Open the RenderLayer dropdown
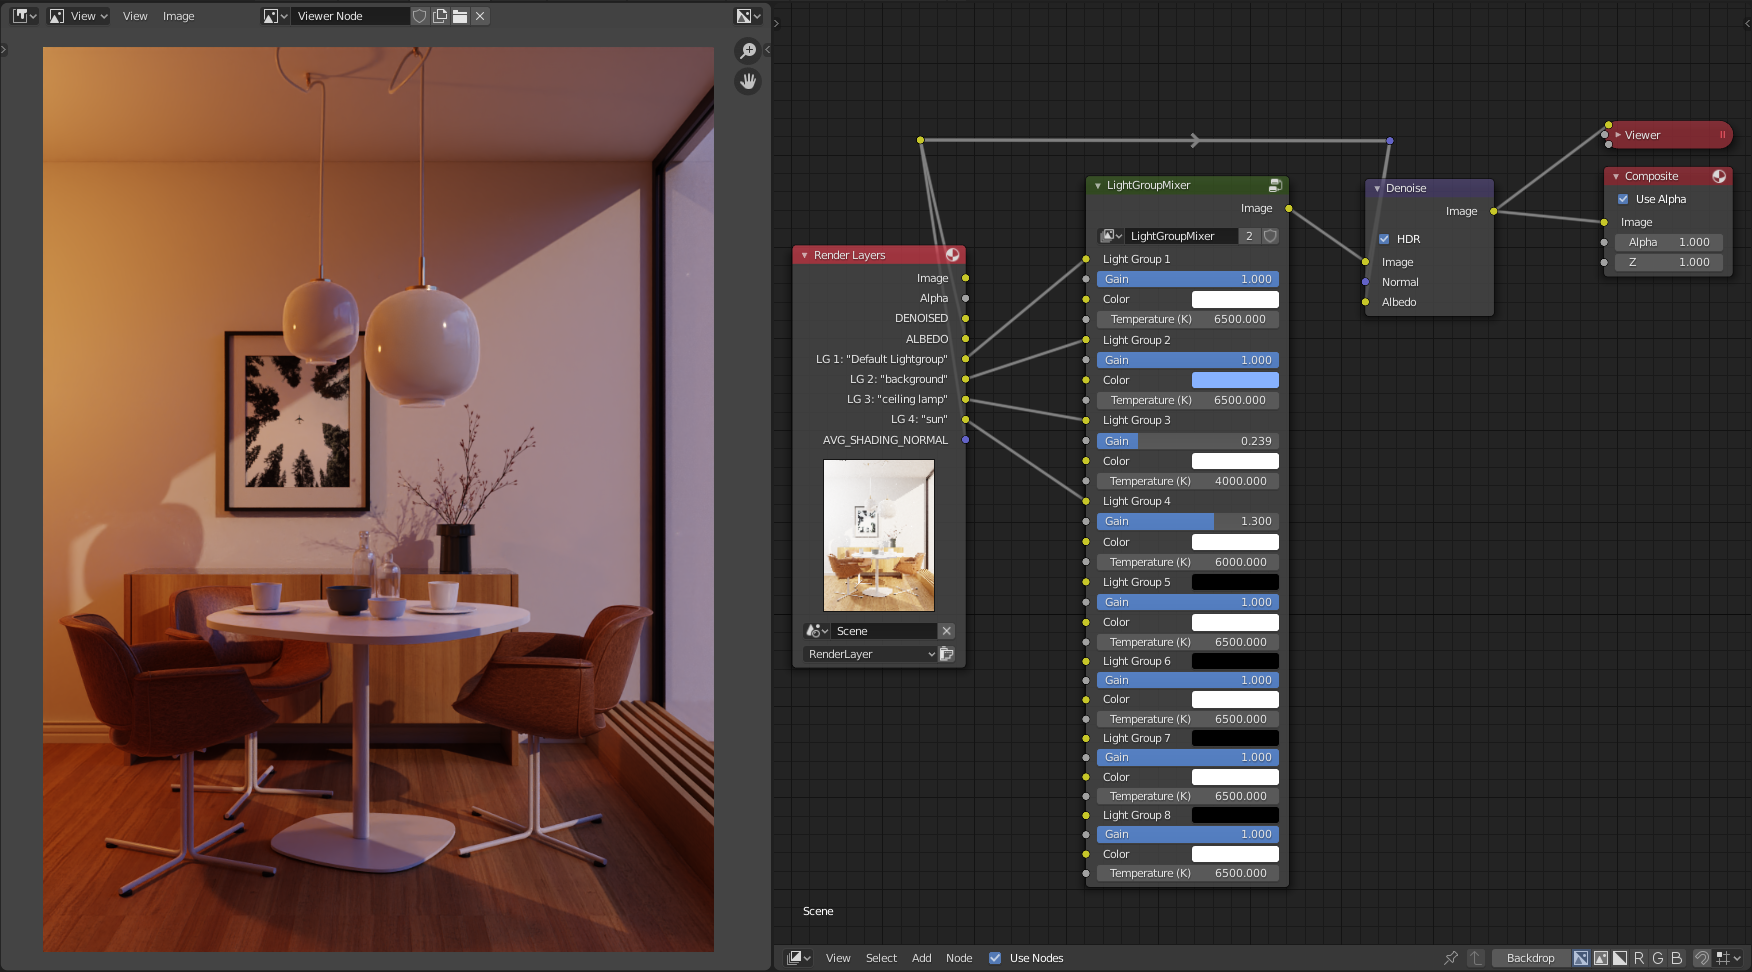The width and height of the screenshot is (1752, 972). coord(870,654)
